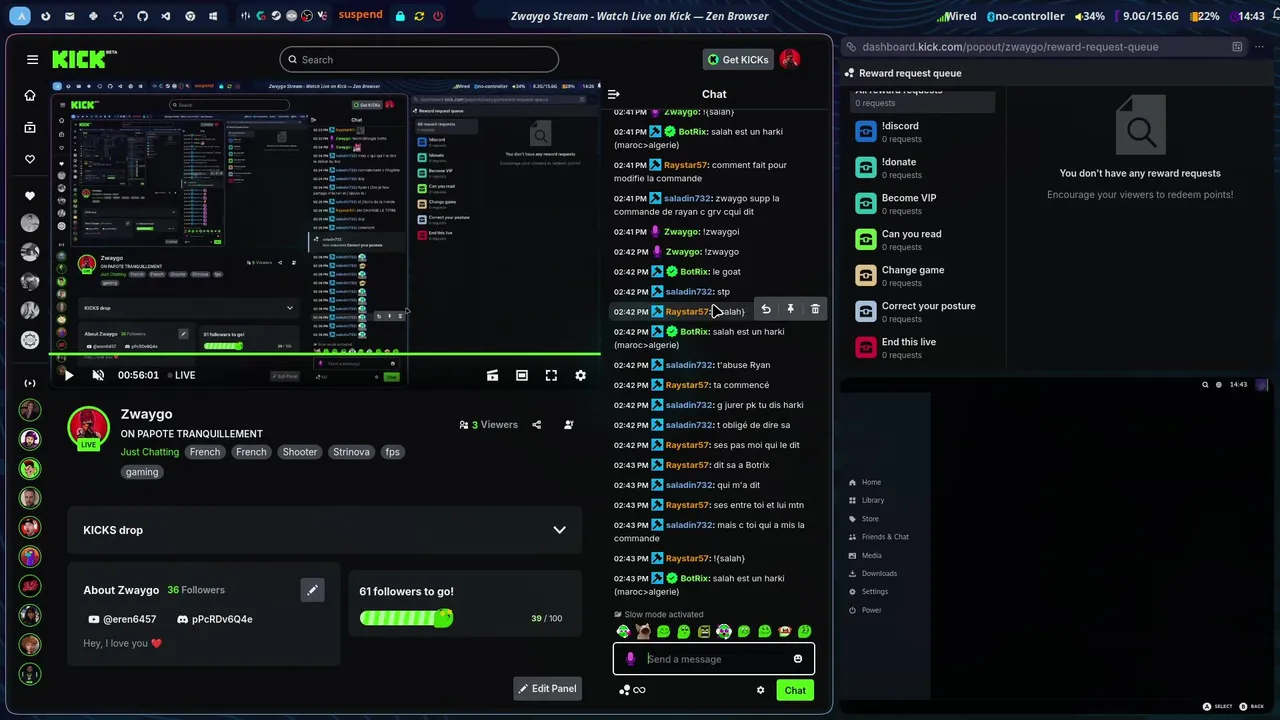Open the Correct your posture reward queue
This screenshot has width=1280, height=720.
point(925,312)
